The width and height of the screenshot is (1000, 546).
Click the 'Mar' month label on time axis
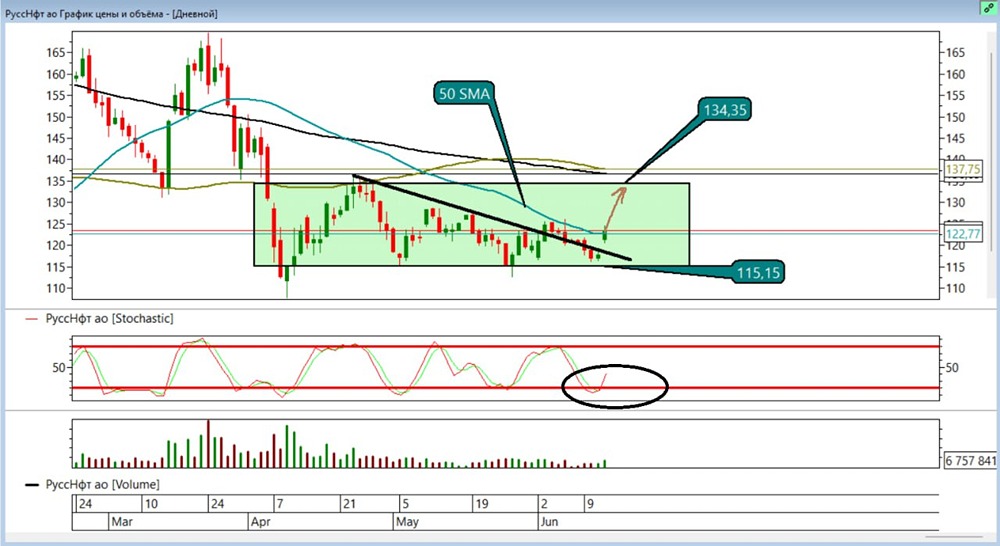122,522
